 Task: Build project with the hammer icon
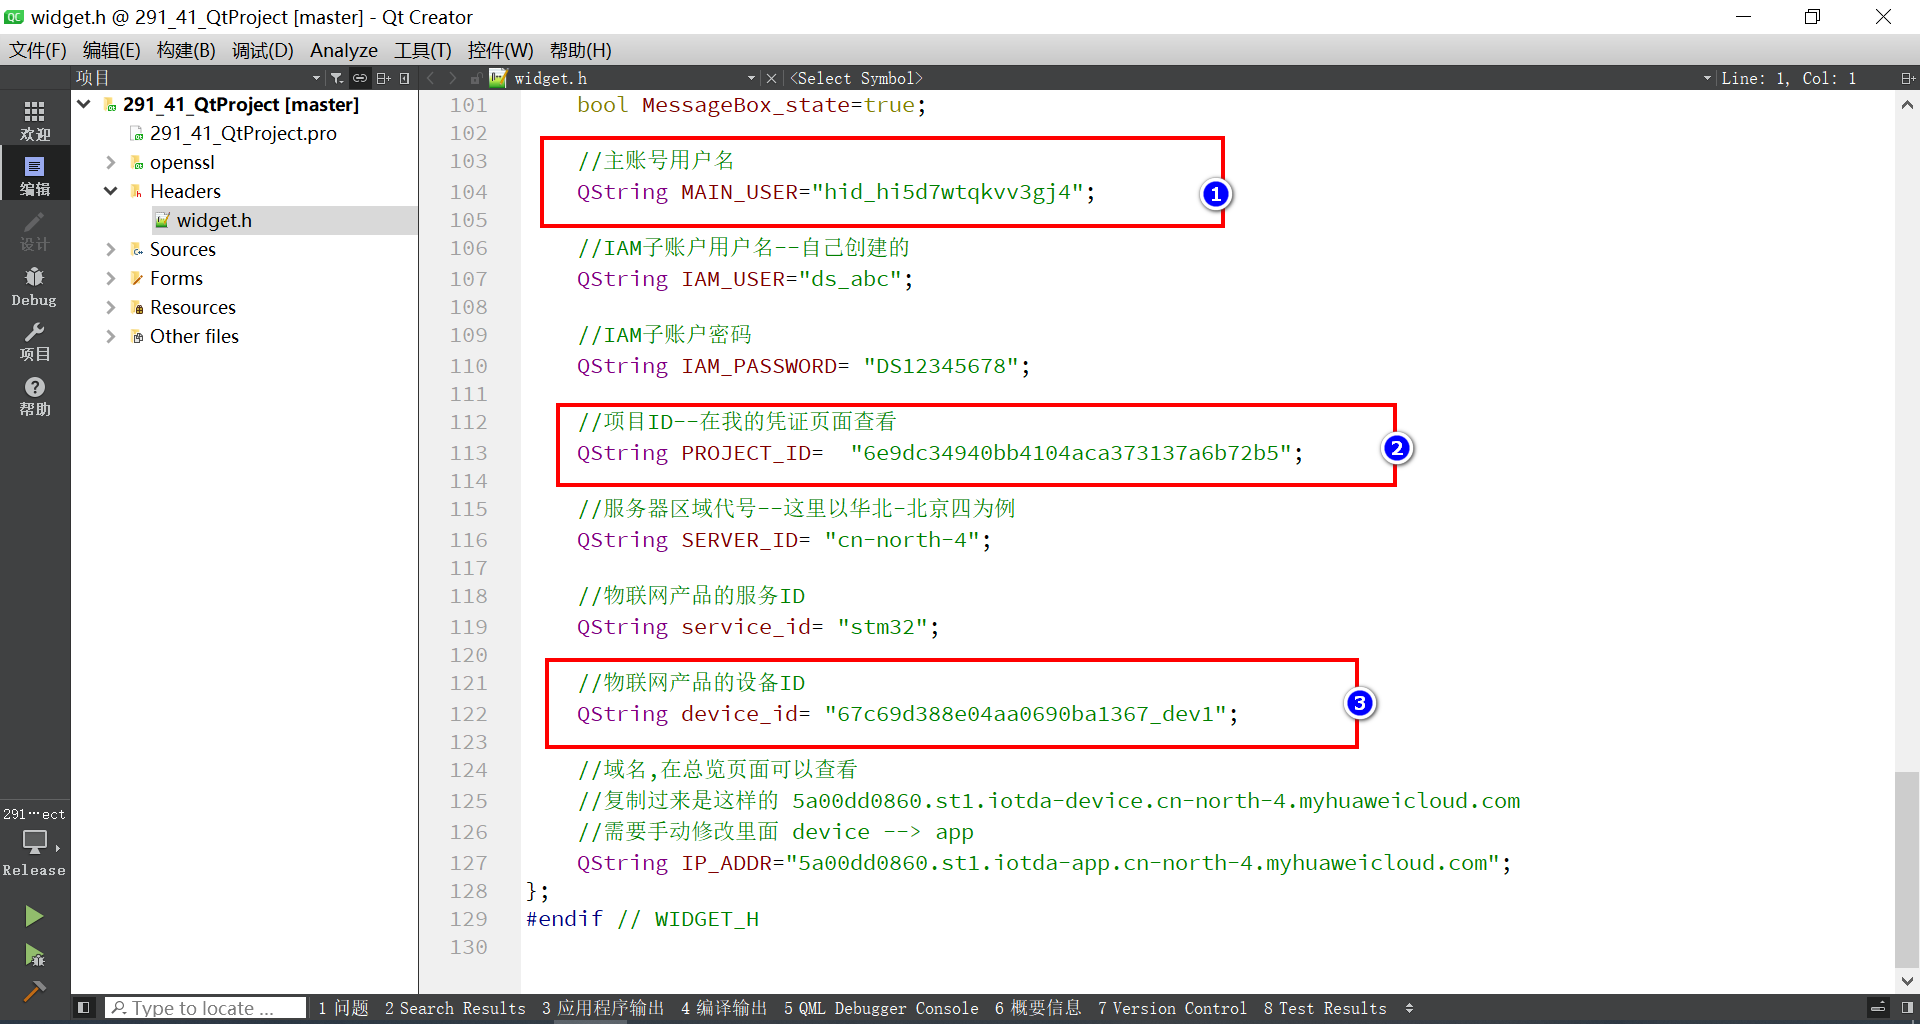tap(34, 990)
